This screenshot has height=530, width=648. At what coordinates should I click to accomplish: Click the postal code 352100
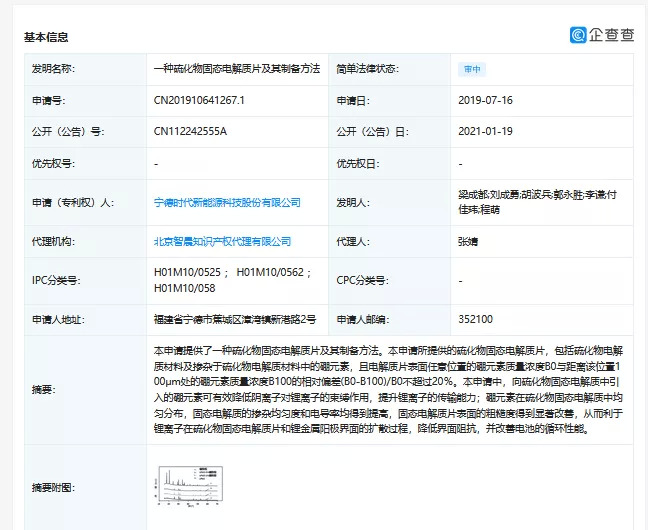click(475, 320)
